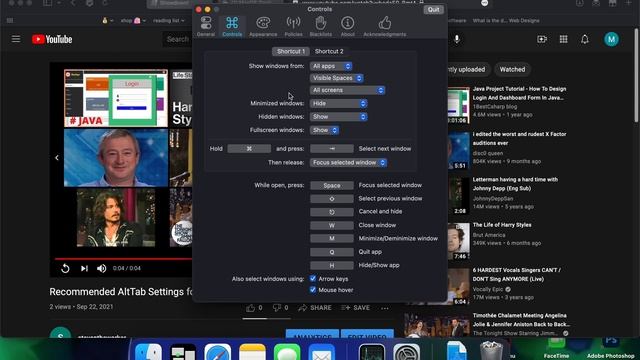Click the endscreen previous arrow
The width and height of the screenshot is (640, 360).
(57, 158)
